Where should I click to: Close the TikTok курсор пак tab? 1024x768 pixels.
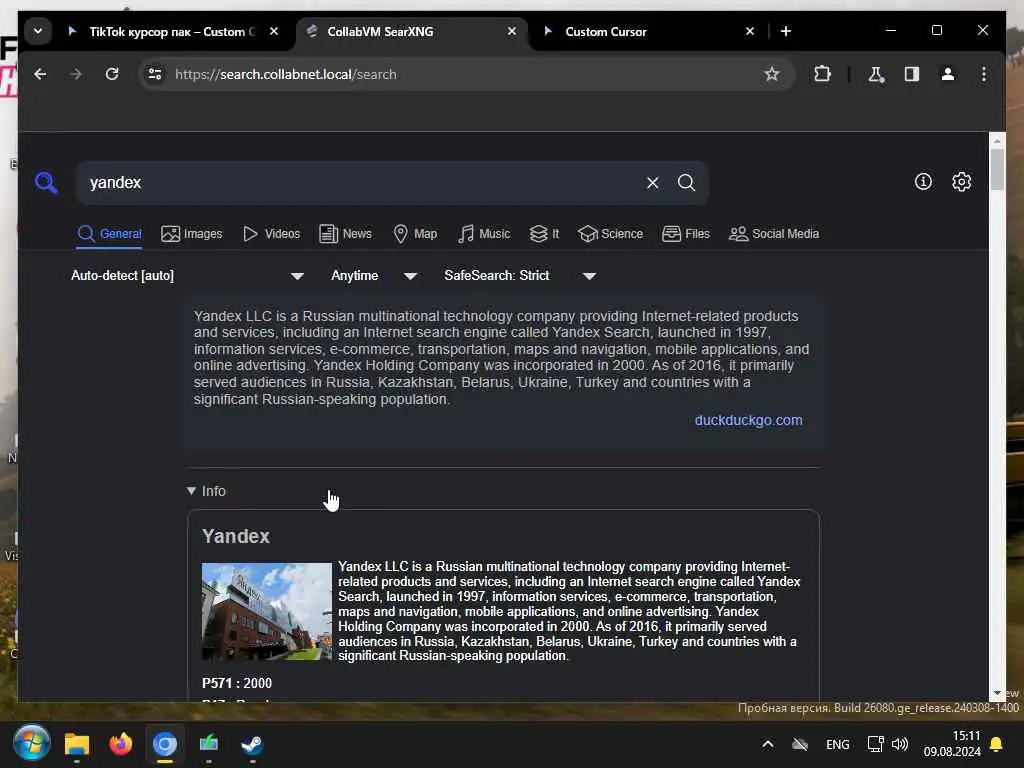click(x=274, y=31)
